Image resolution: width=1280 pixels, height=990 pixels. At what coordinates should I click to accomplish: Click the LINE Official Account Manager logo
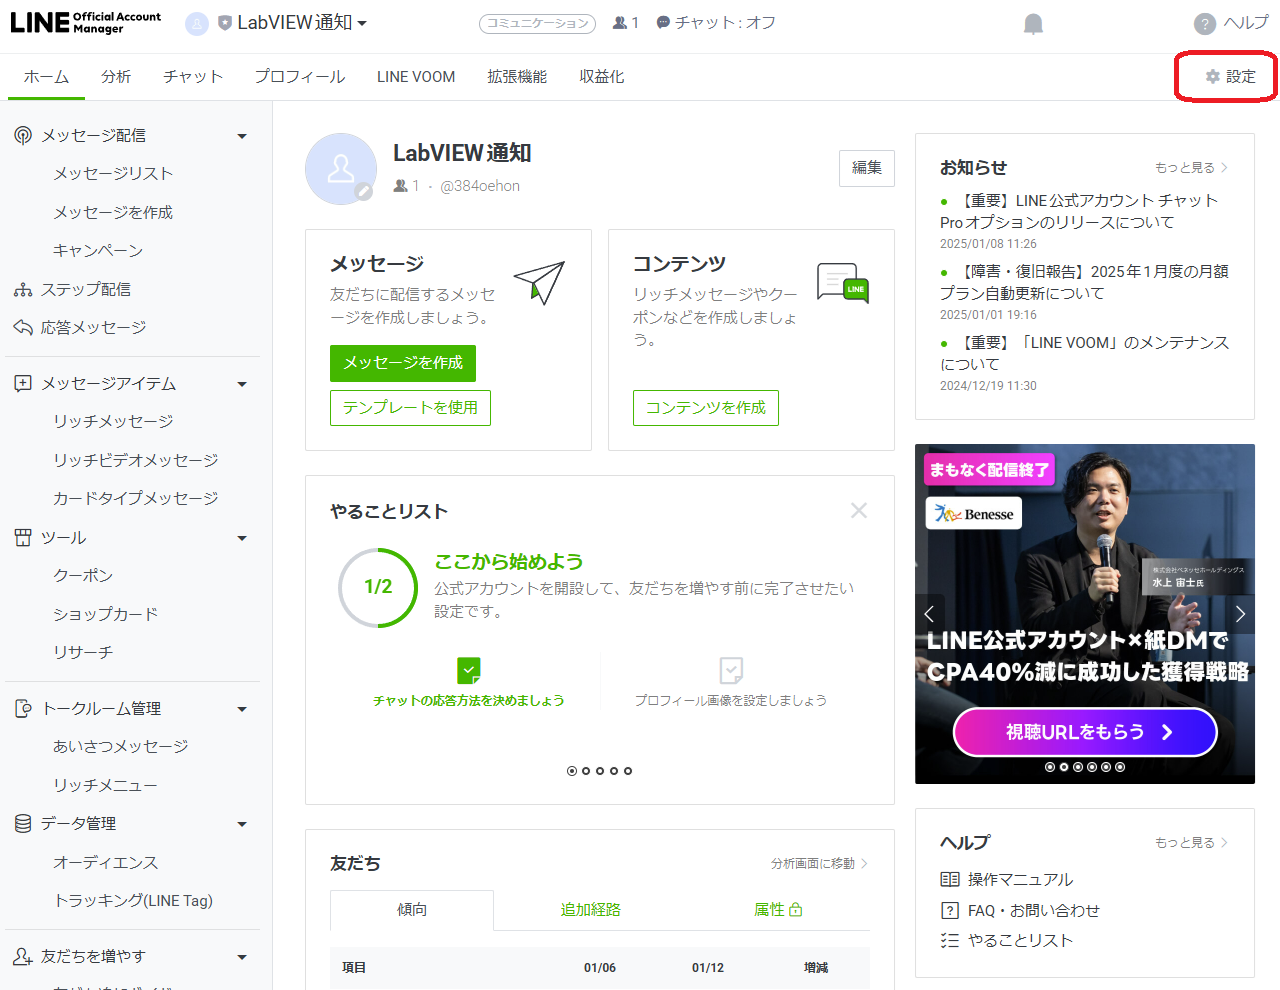click(x=85, y=22)
